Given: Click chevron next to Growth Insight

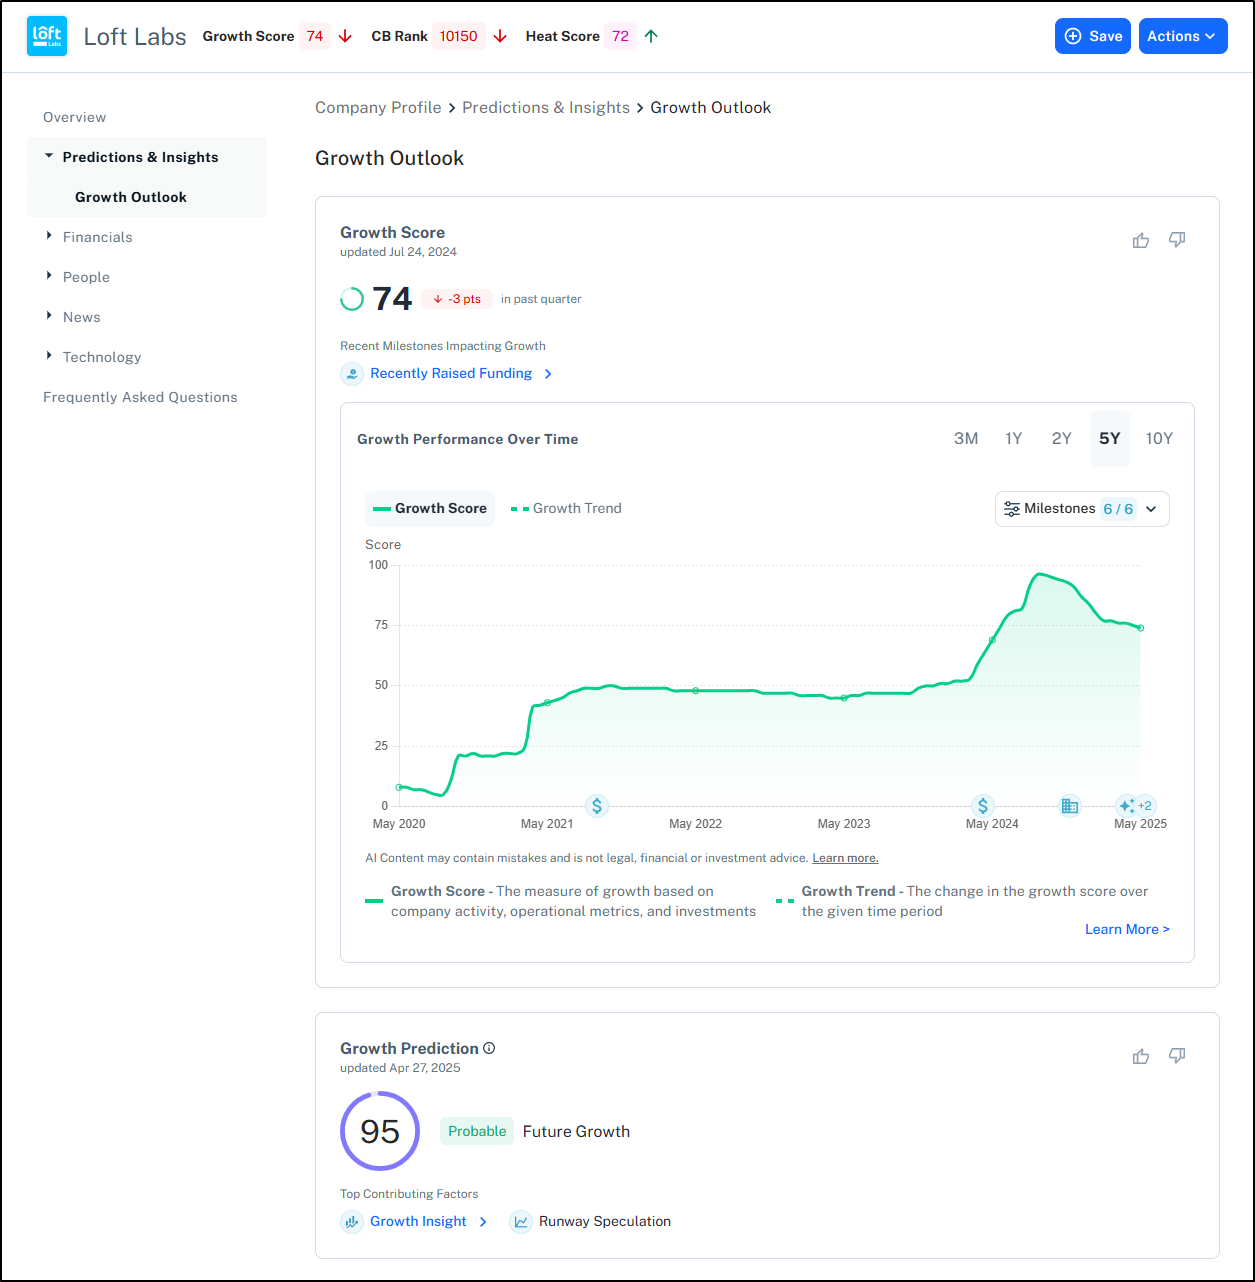Looking at the screenshot, I should point(483,1222).
